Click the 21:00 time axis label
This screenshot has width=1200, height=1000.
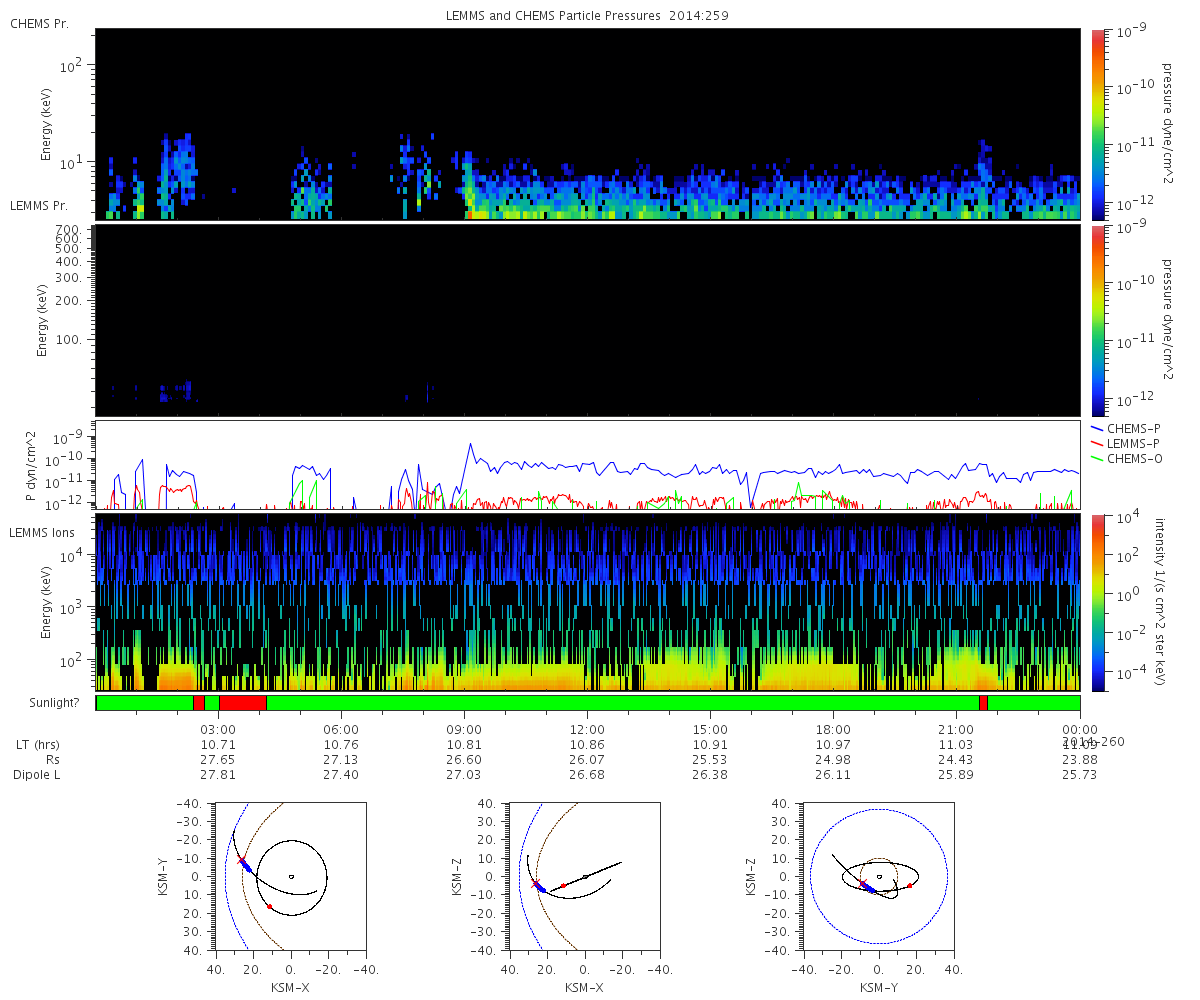tap(957, 730)
